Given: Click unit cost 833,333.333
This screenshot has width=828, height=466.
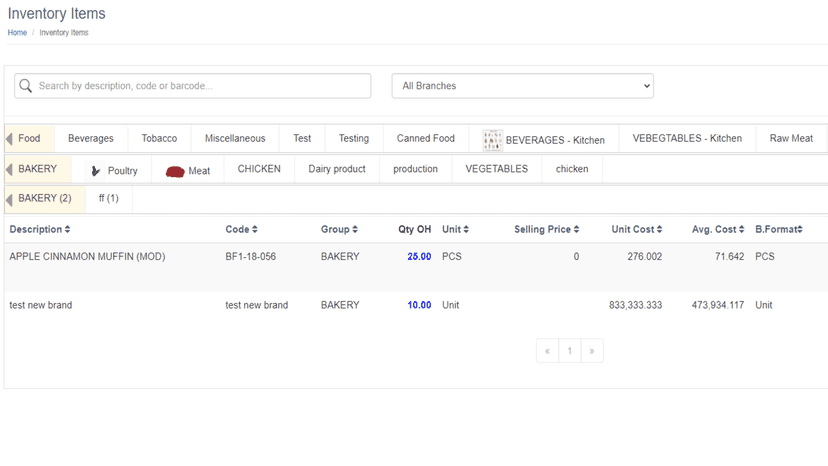Looking at the screenshot, I should (635, 305).
